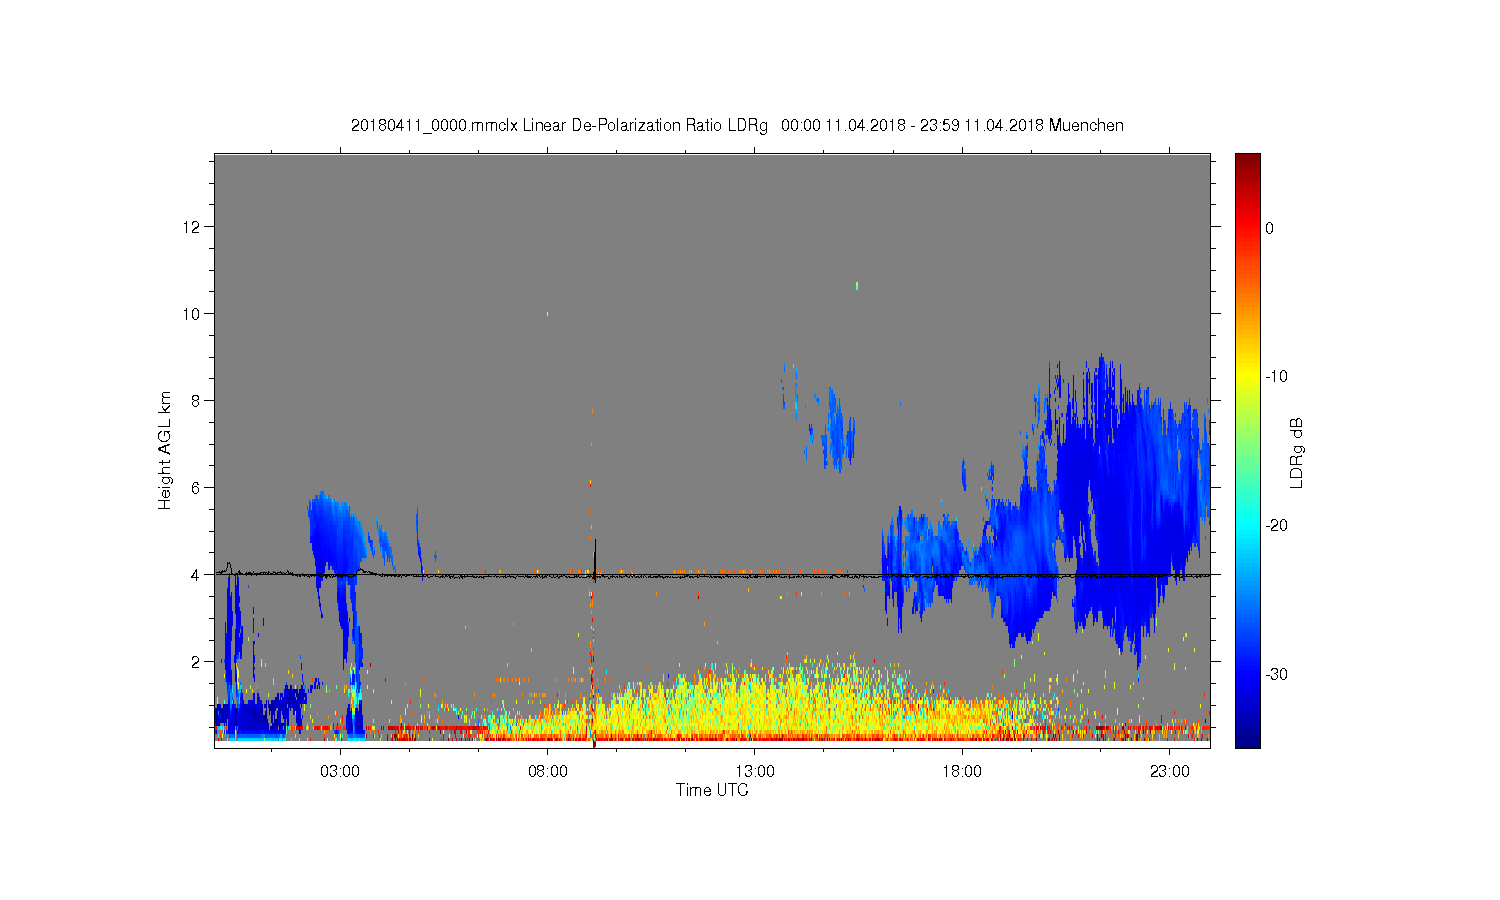
Task: Click the vertical LDRg rainbow color scale bar
Action: [x=1247, y=450]
